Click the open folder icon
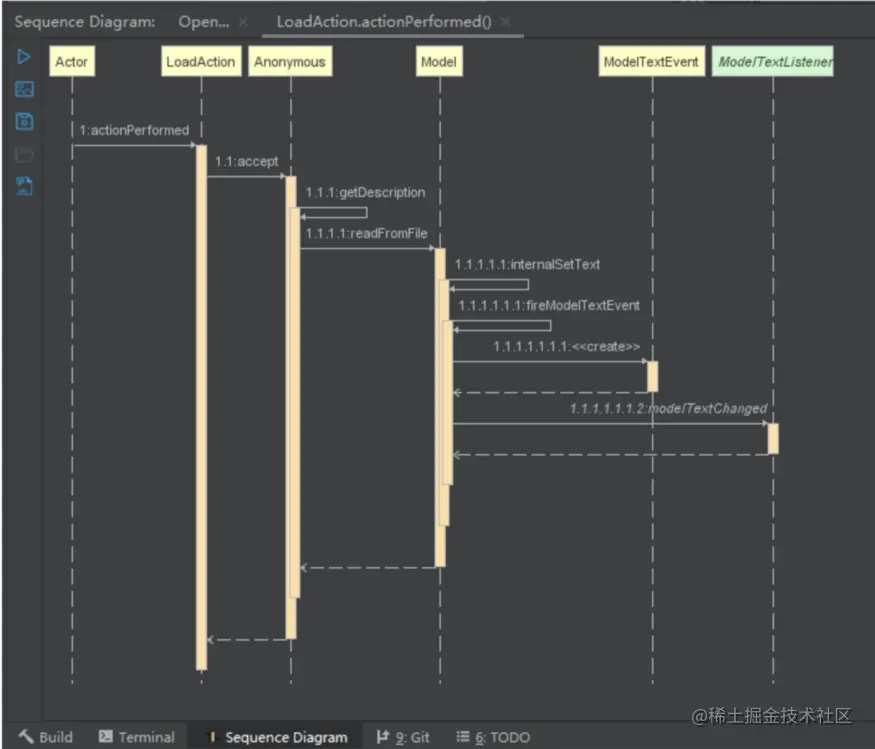875x749 pixels. tap(24, 154)
